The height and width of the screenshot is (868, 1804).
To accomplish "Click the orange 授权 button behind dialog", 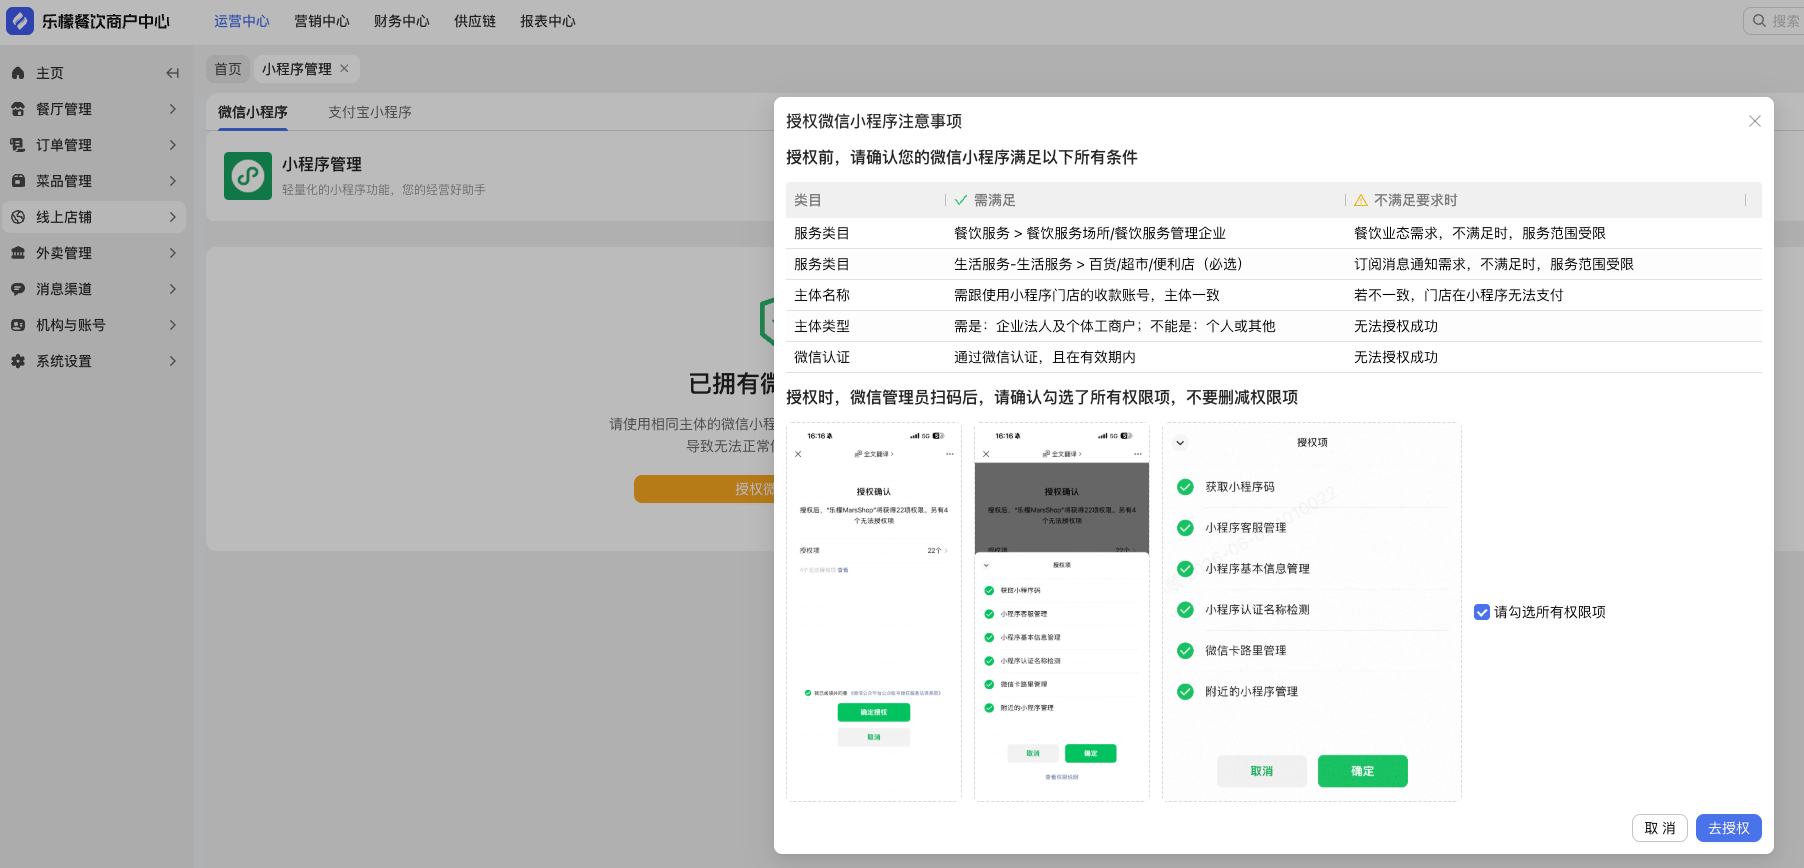I will coord(704,489).
